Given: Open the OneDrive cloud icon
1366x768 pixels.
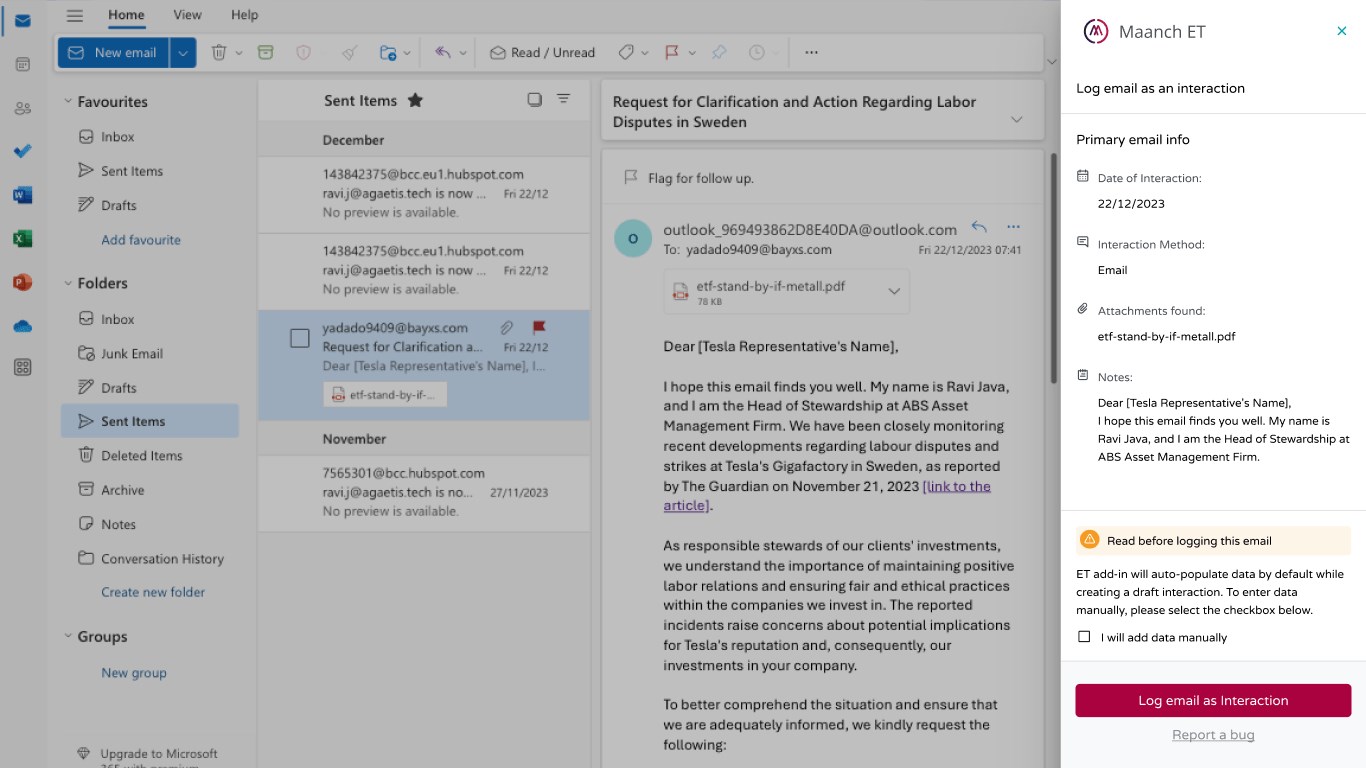Looking at the screenshot, I should tap(22, 326).
